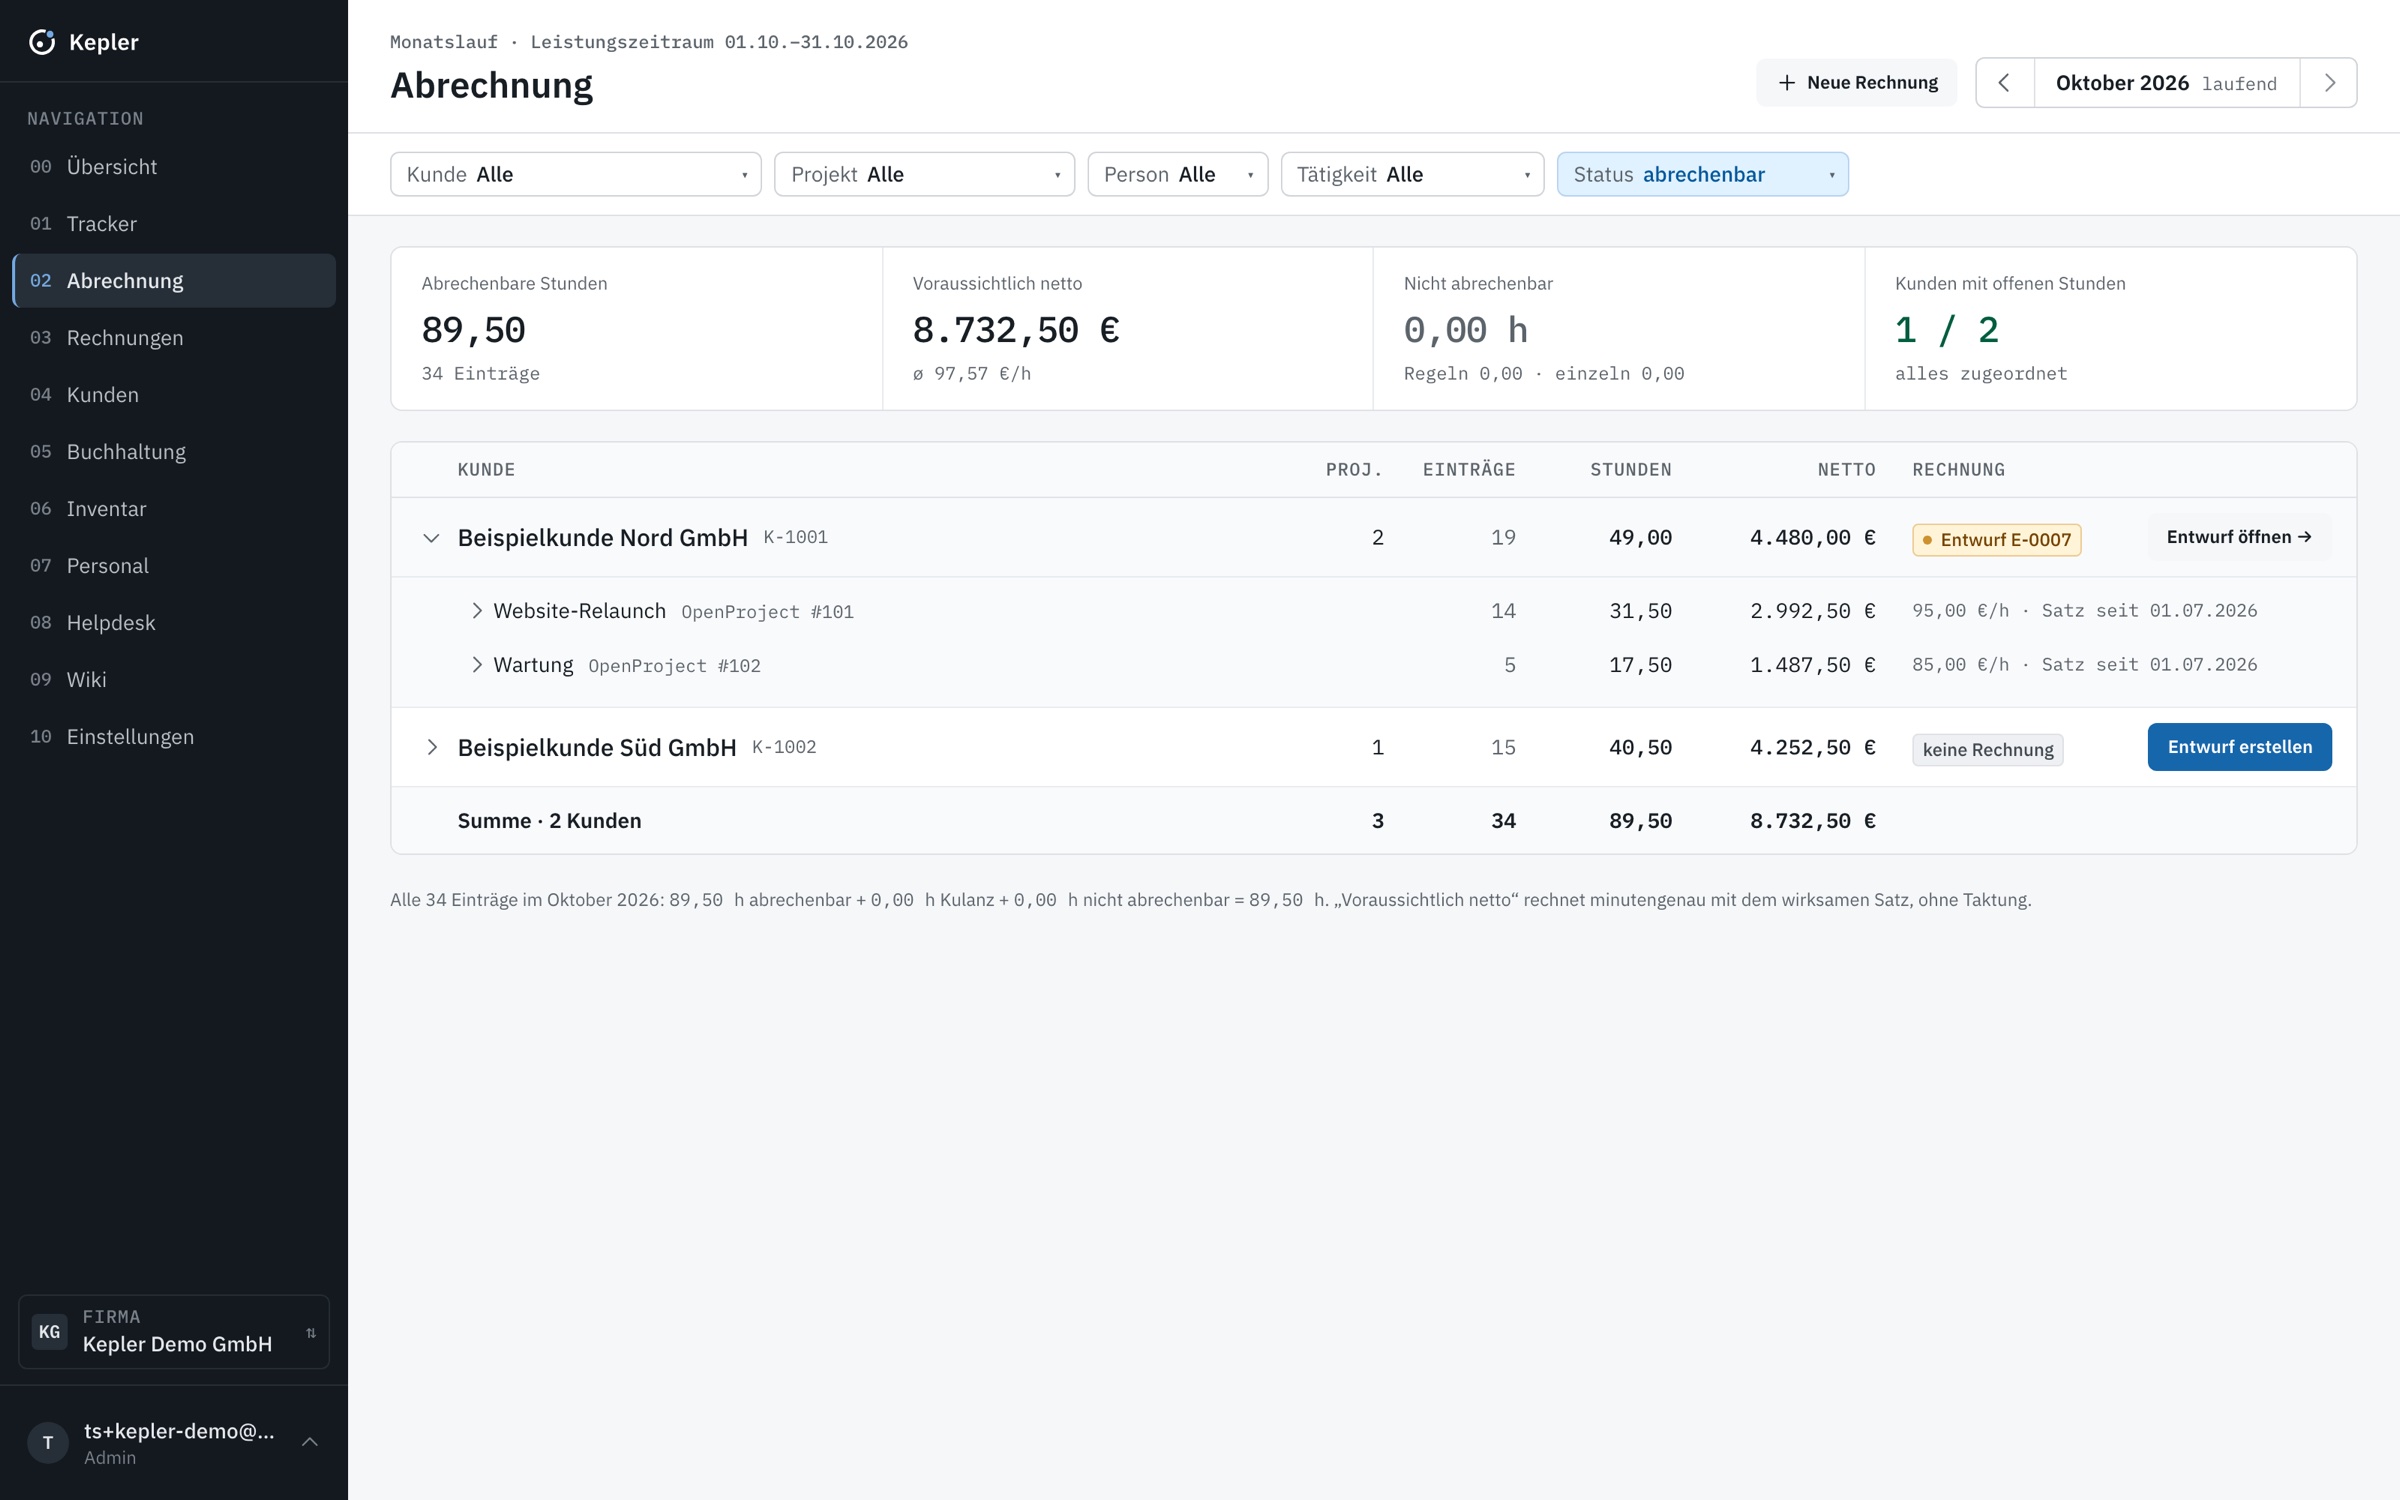Screen dimensions: 2400x1500
Task: Click OpenProject #102 reference
Action: click(x=675, y=666)
